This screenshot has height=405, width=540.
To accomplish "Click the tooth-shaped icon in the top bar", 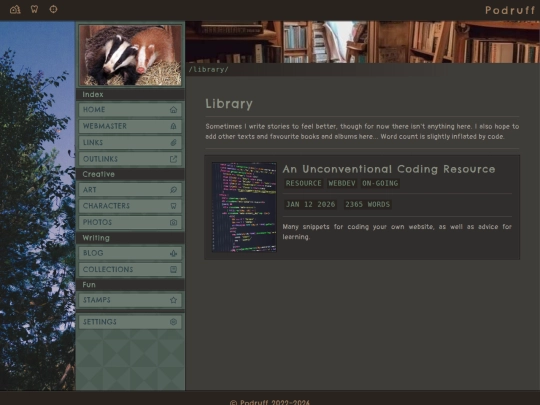I will click(34, 9).
